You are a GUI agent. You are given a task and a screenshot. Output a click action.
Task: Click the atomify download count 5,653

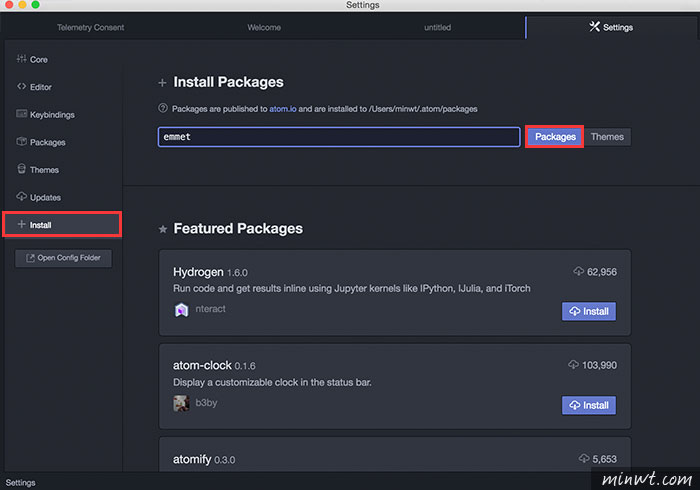point(604,459)
